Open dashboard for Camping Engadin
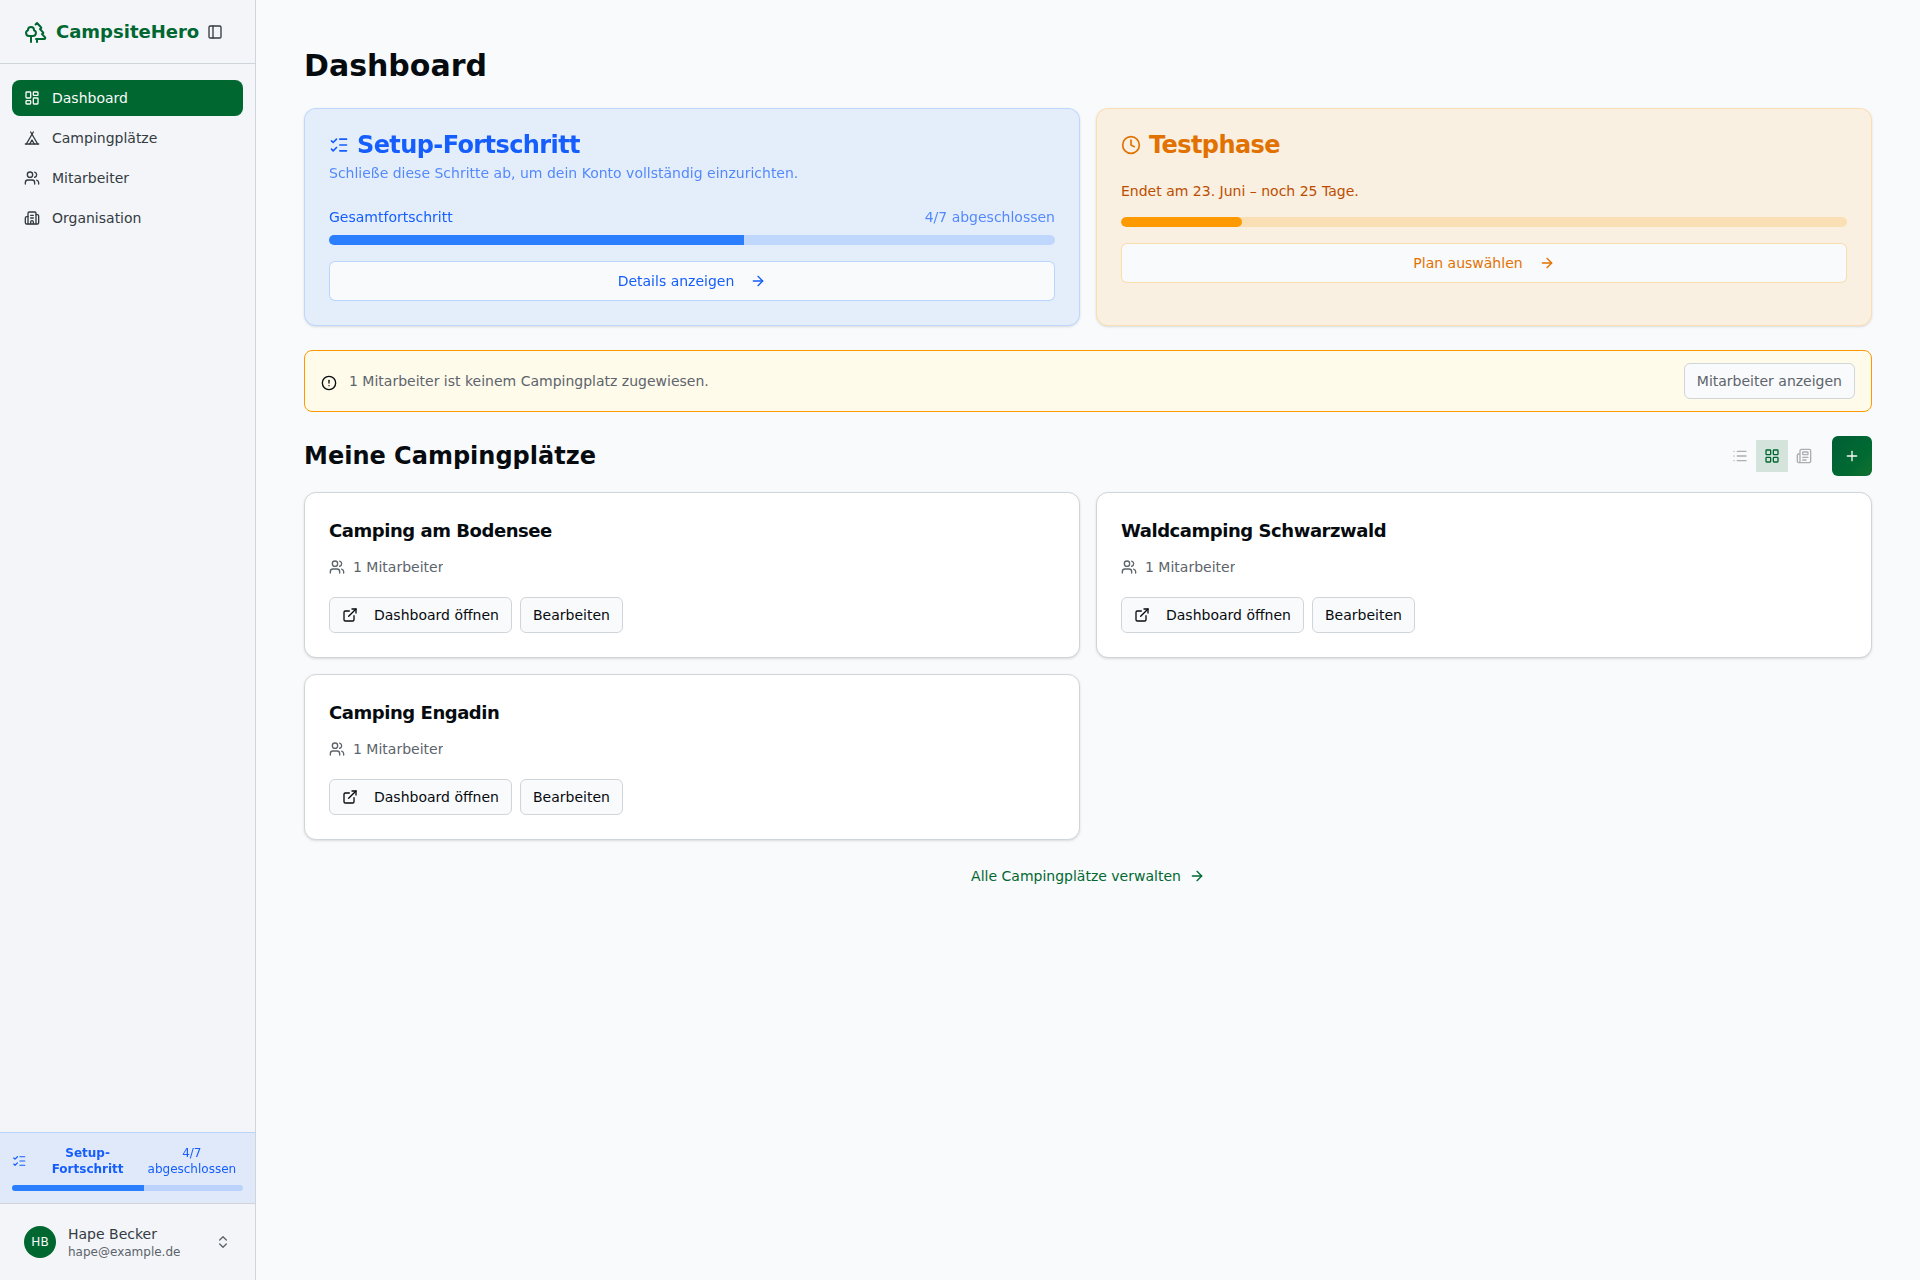The width and height of the screenshot is (1920, 1280). click(x=420, y=797)
